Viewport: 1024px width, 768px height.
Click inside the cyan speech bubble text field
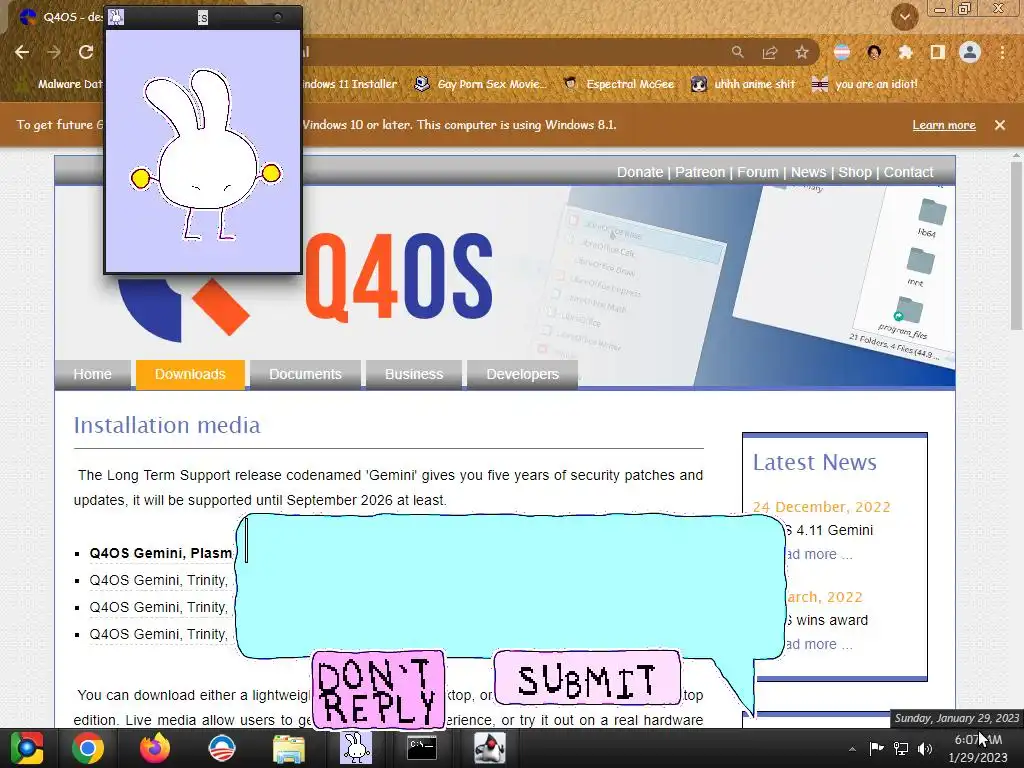click(x=509, y=584)
